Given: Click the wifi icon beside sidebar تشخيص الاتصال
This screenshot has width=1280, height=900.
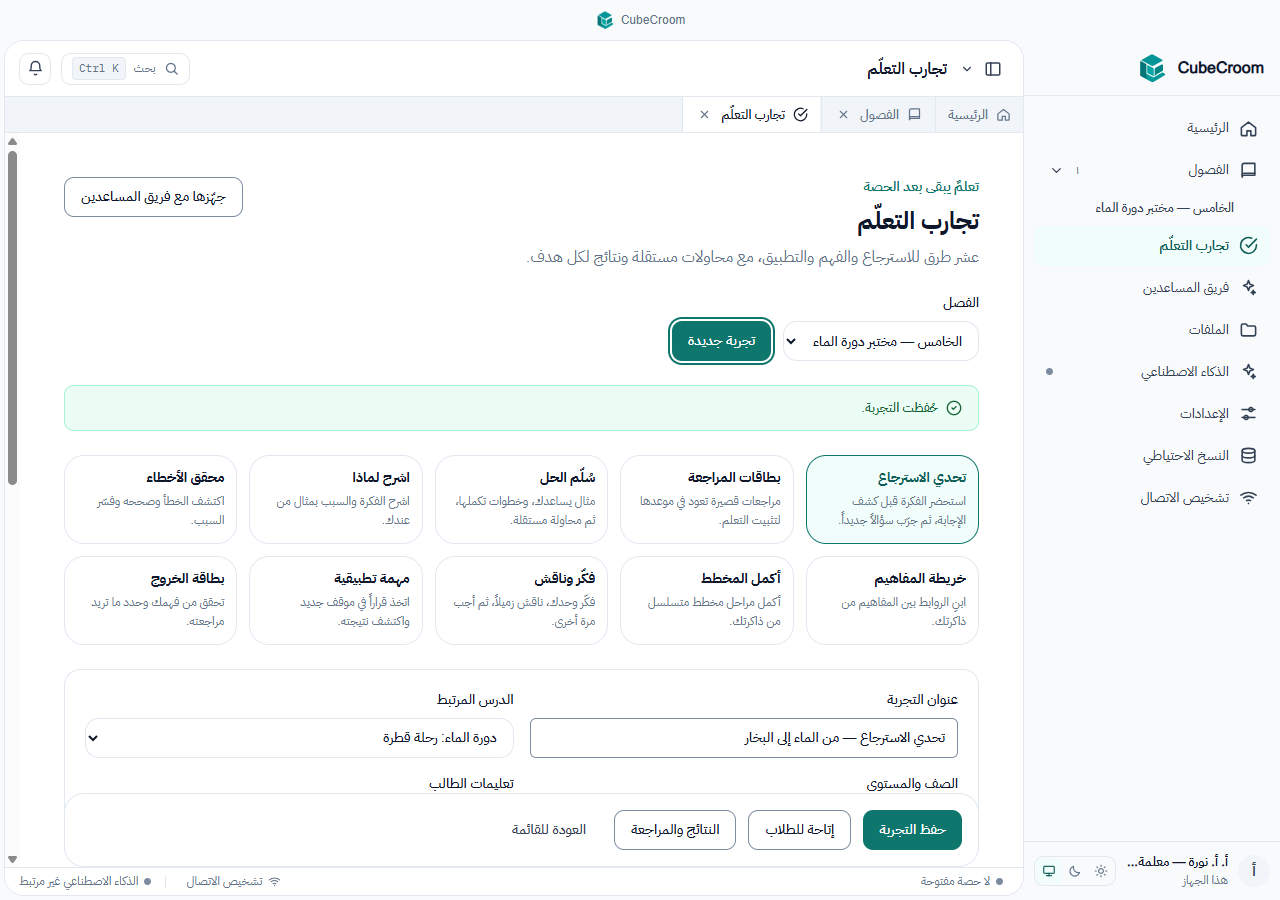Looking at the screenshot, I should click(x=1248, y=498).
